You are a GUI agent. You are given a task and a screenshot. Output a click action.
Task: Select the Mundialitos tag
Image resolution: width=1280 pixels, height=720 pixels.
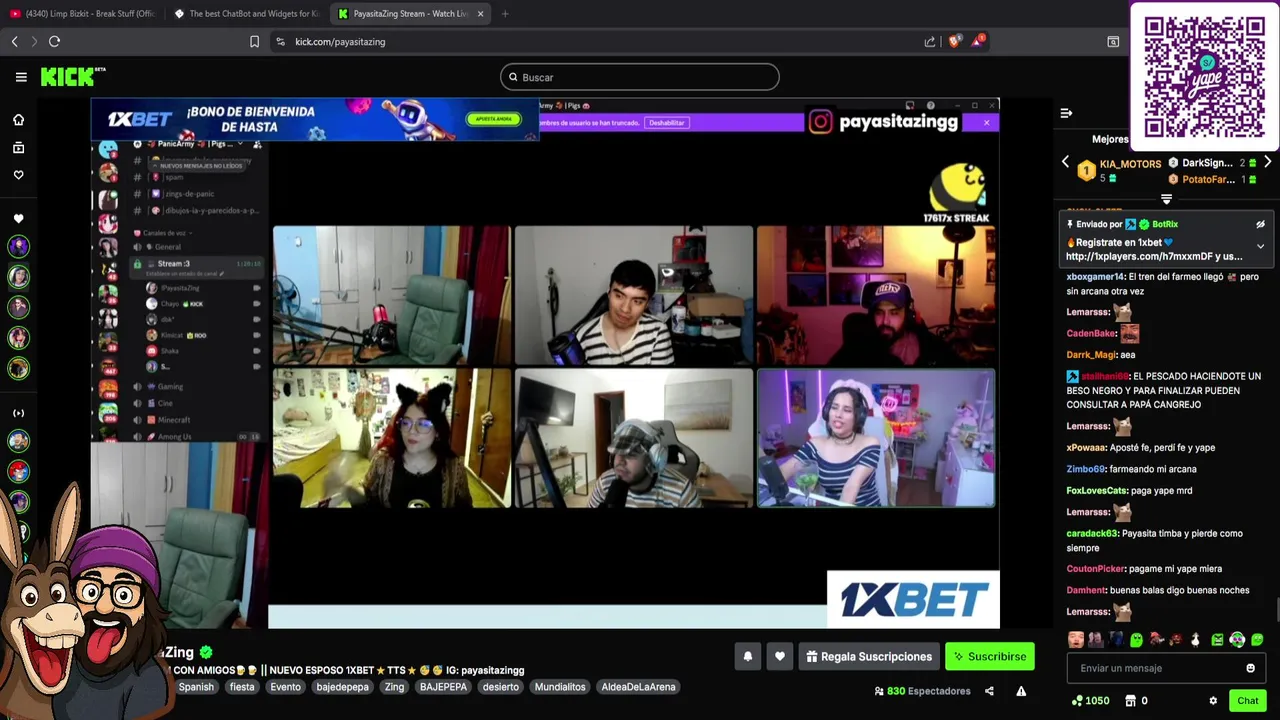pyautogui.click(x=560, y=687)
